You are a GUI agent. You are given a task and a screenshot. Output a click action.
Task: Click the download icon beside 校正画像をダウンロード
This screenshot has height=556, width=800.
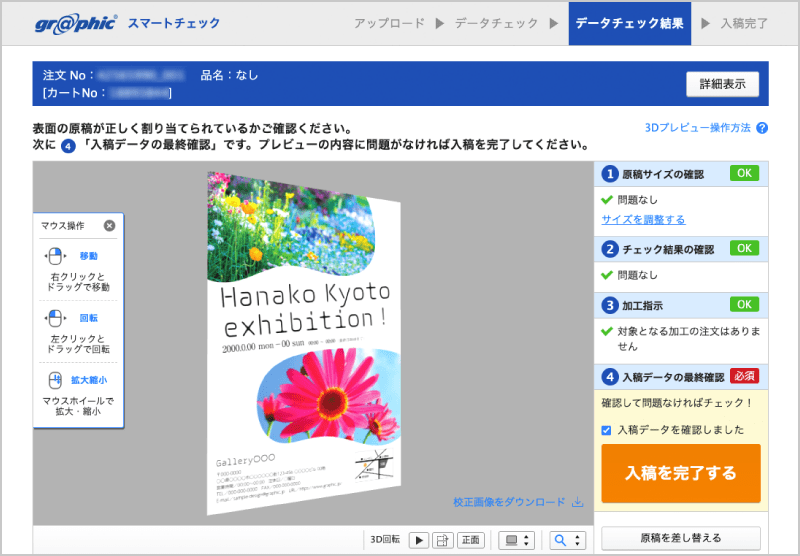(x=578, y=502)
